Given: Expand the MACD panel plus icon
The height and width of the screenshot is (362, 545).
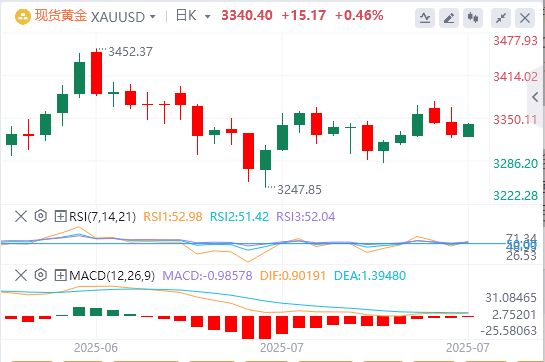Looking at the screenshot, I should point(60,275).
